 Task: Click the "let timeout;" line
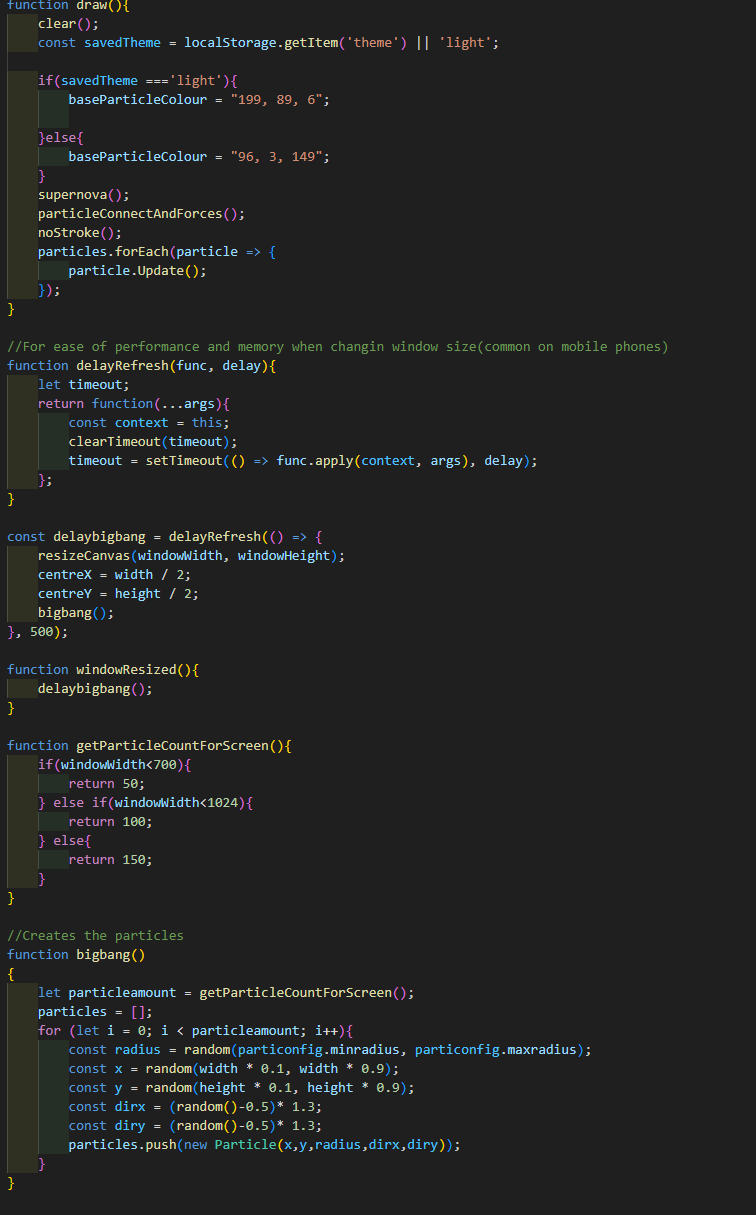pyautogui.click(x=84, y=385)
